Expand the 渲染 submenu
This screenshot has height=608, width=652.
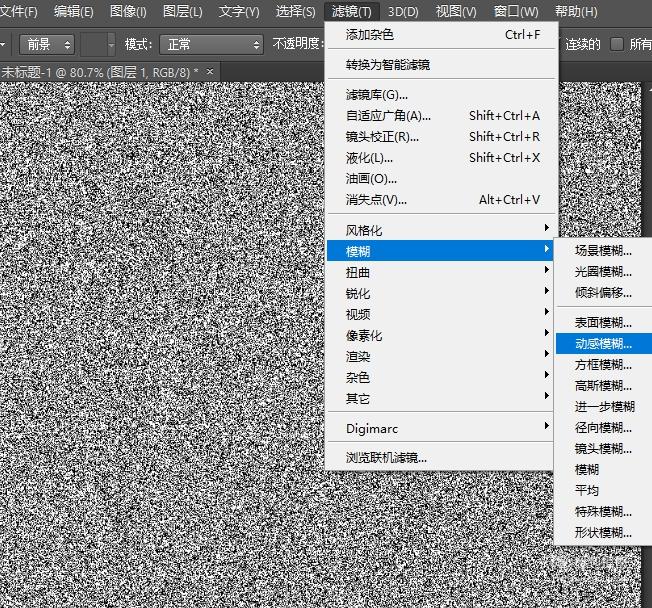pos(440,356)
